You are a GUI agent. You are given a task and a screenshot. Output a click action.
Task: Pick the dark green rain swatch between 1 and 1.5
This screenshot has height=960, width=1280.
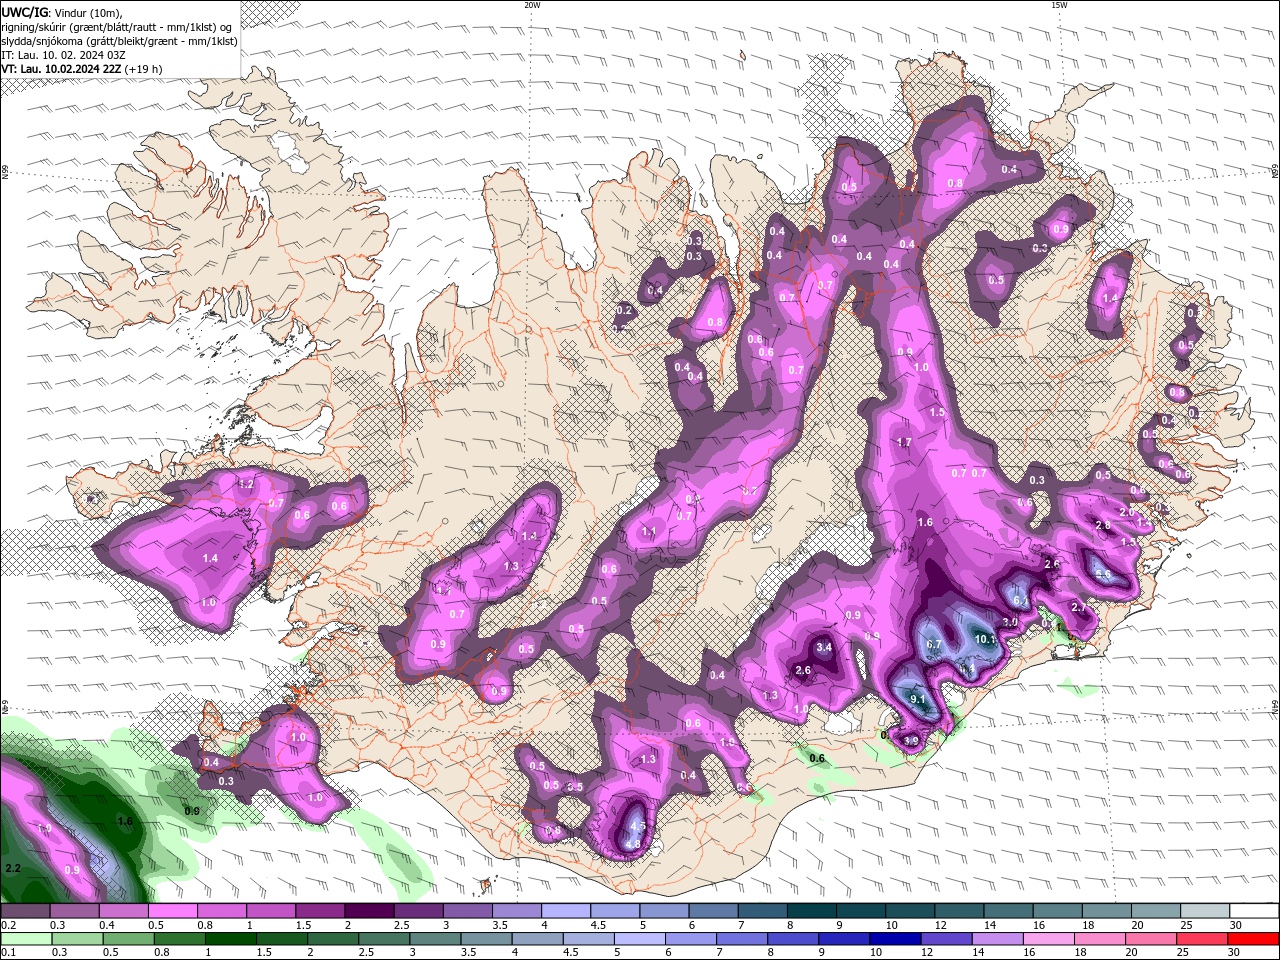pyautogui.click(x=231, y=939)
